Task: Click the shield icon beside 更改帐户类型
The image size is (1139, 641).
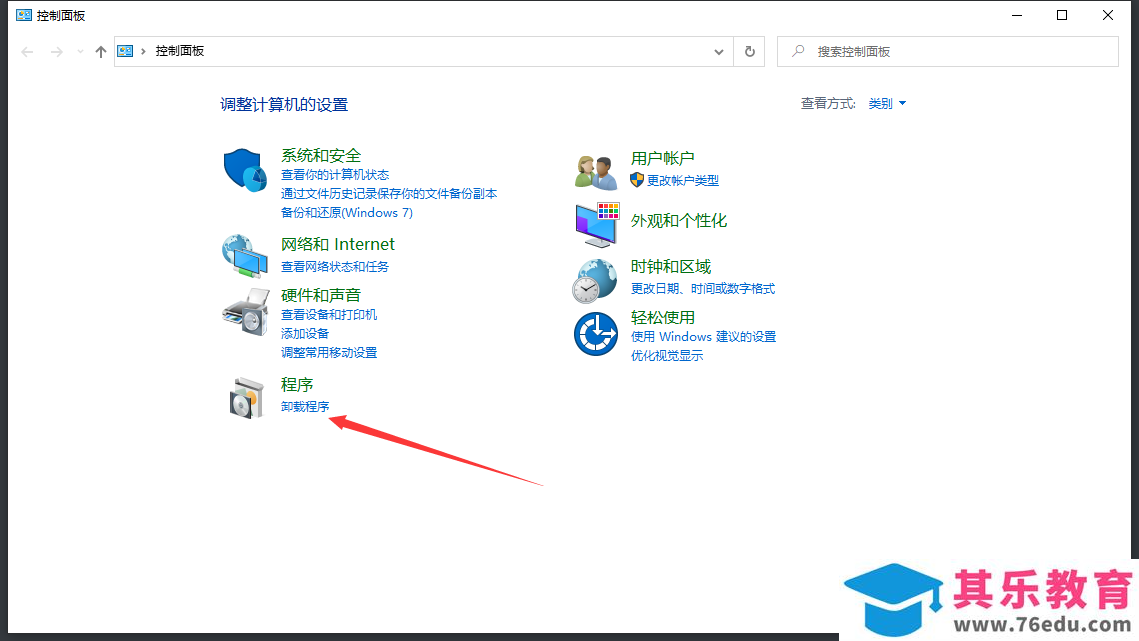Action: (637, 180)
